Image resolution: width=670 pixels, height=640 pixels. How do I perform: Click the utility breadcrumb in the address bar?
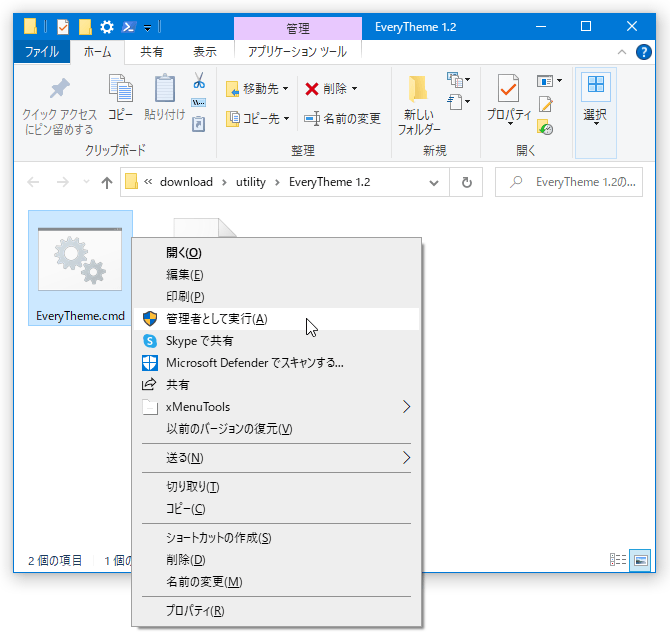pos(251,182)
